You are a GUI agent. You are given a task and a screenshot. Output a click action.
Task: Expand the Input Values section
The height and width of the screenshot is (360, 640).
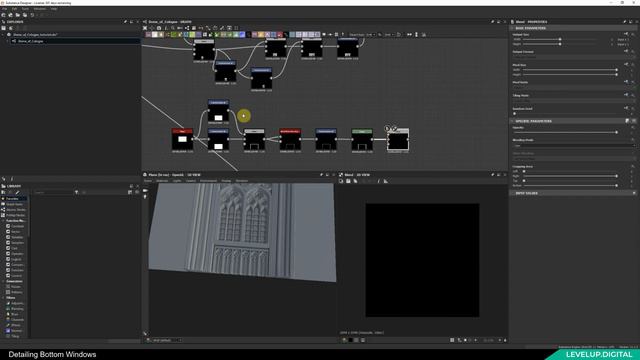[x=512, y=193]
